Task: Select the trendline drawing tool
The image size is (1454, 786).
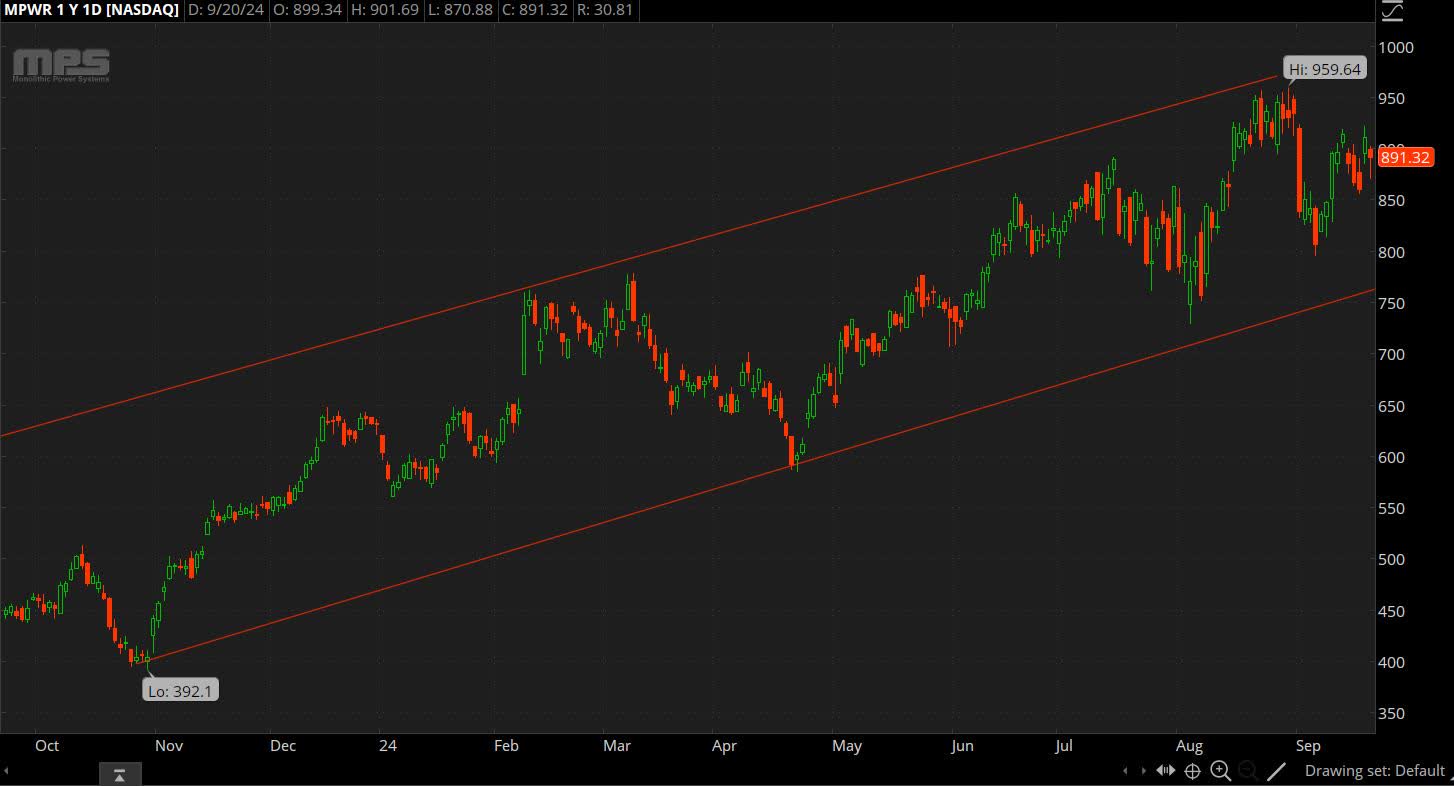Action: pos(1278,771)
